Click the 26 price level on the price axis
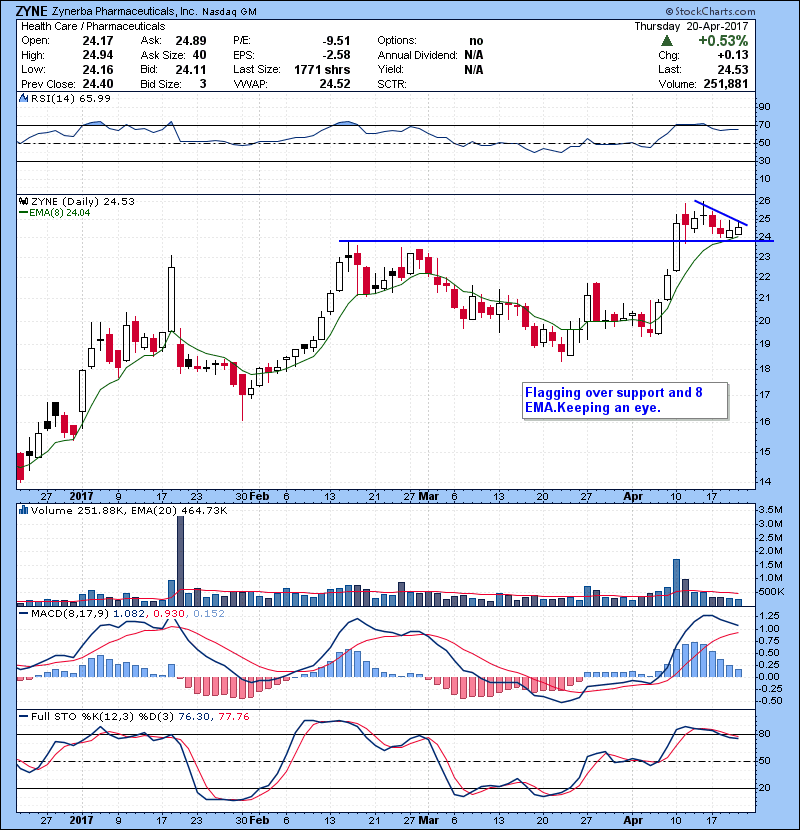 point(765,201)
